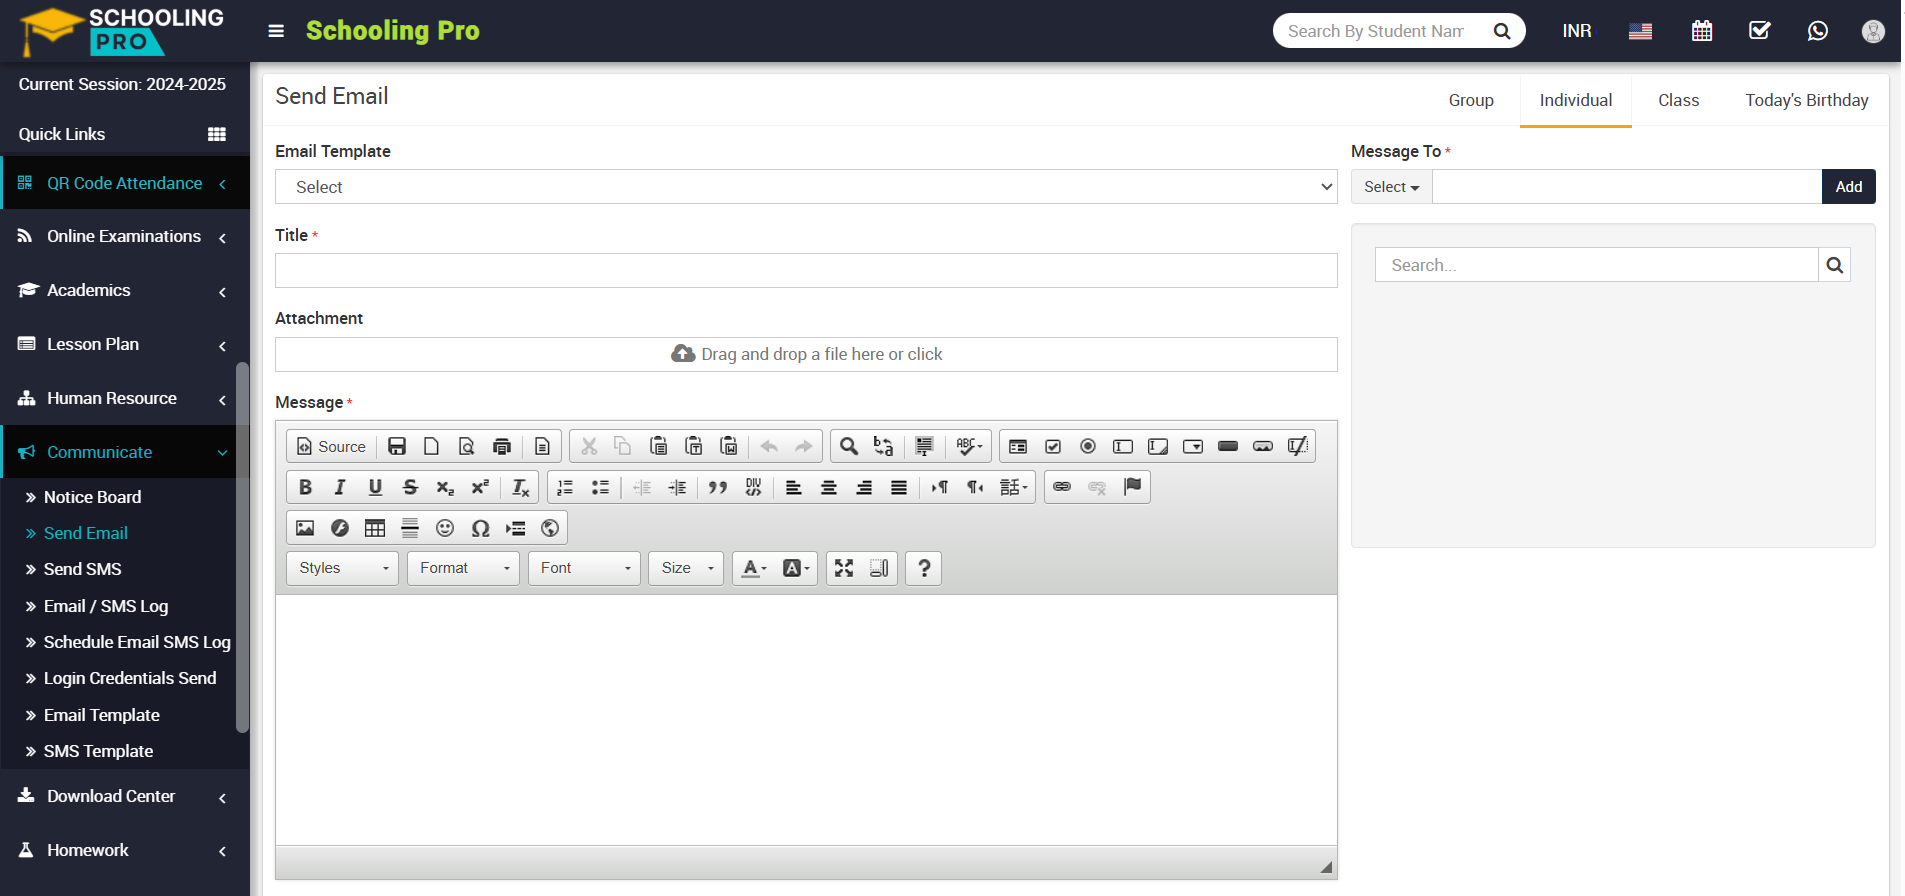
Task: Open Notice Board in sidebar
Action: pos(92,497)
